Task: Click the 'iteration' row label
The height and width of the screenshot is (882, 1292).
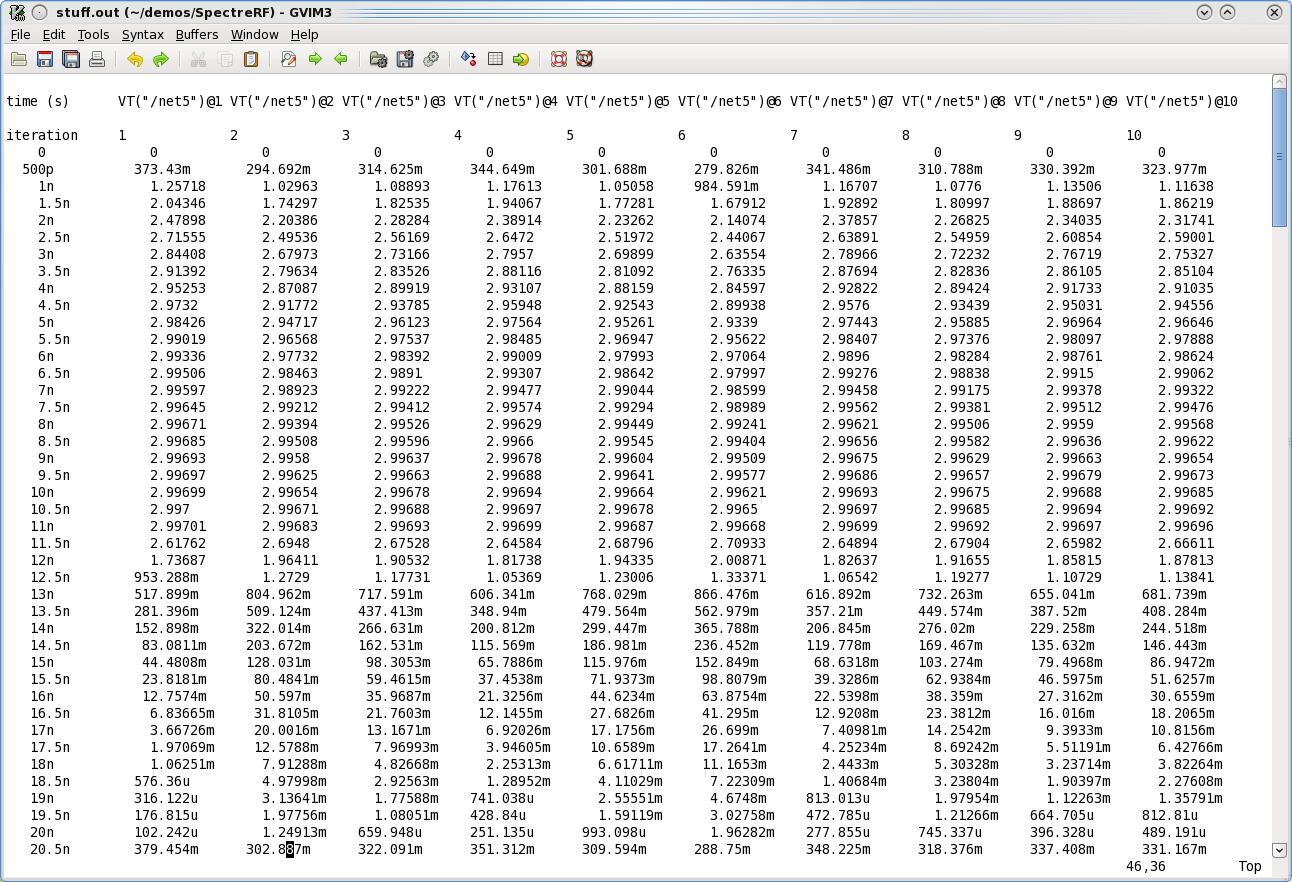Action: (42, 135)
